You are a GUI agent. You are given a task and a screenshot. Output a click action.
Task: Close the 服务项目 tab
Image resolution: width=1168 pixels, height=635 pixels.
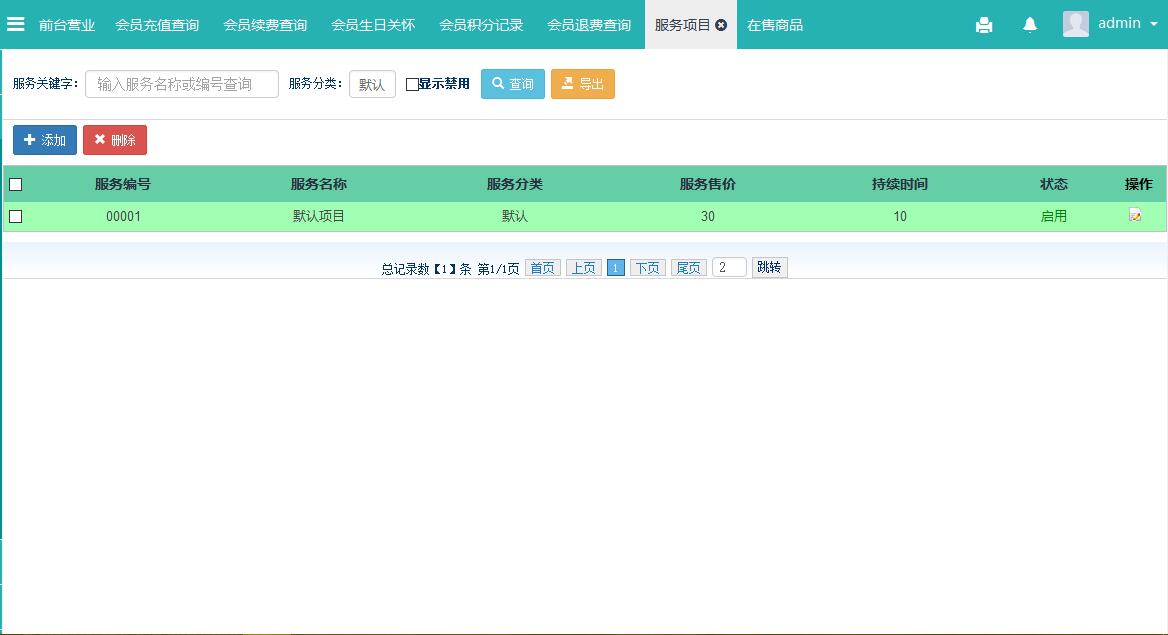(x=721, y=25)
